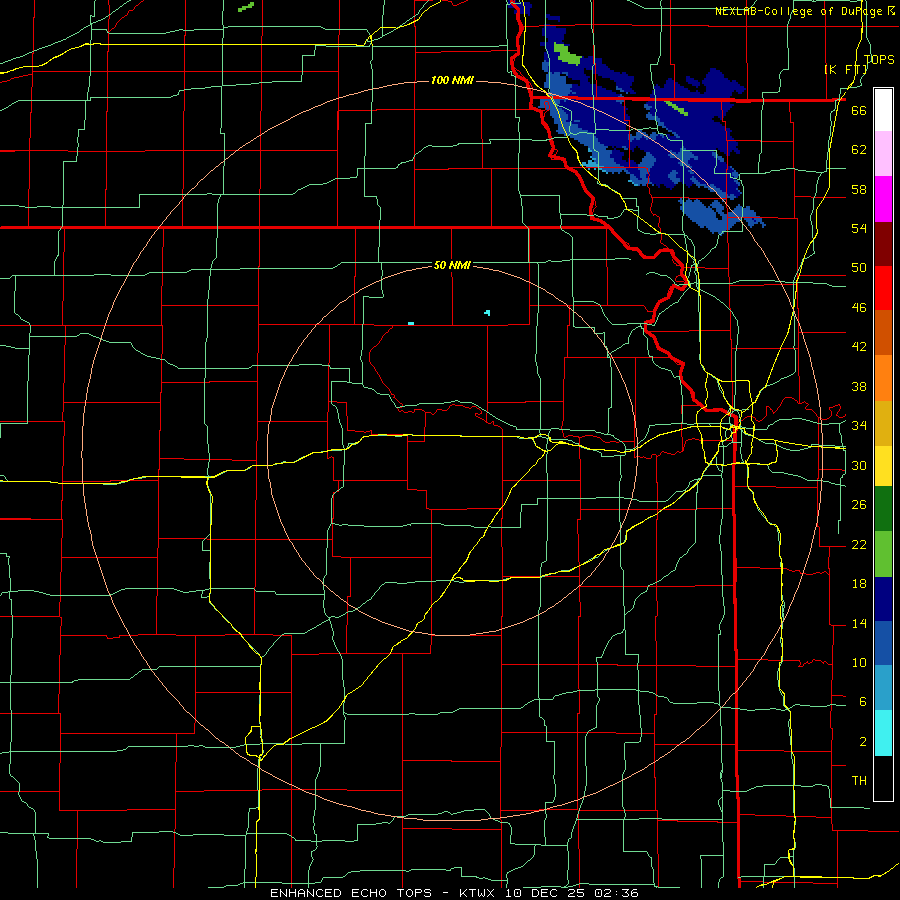Click the "[K FT]" units label
Screen dimensions: 900x900
pos(845,69)
